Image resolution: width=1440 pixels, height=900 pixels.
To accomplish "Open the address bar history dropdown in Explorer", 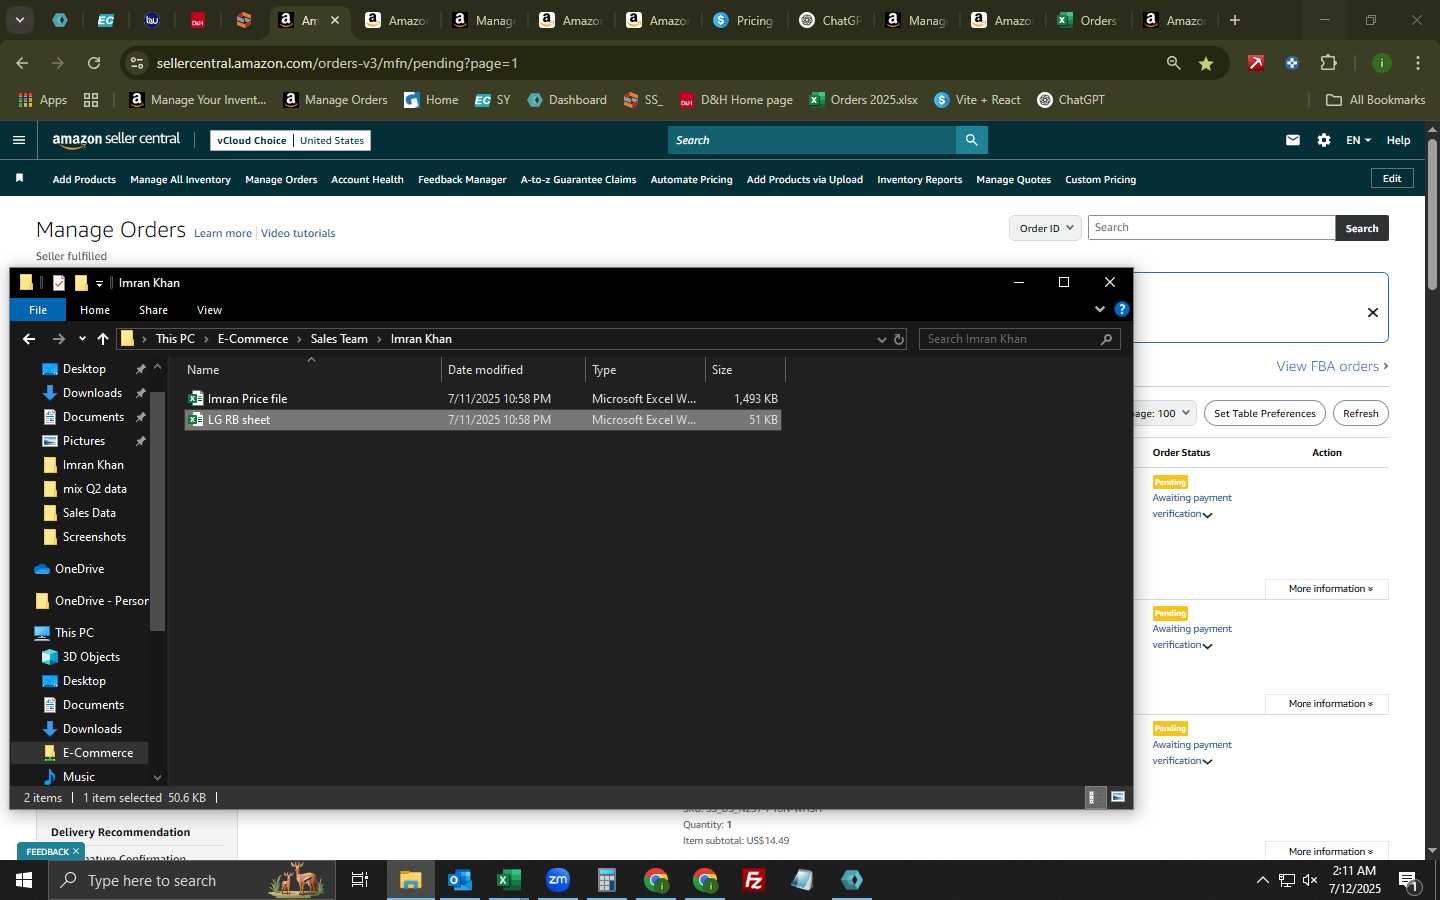I will [881, 339].
